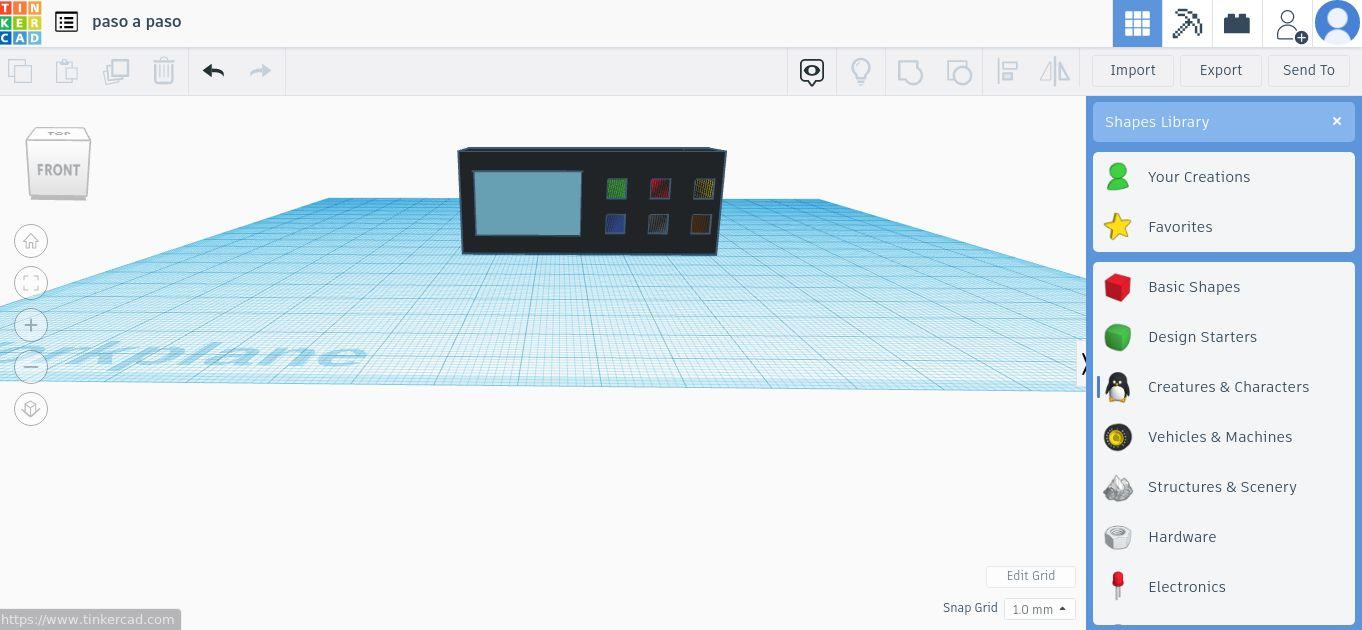Toggle orthographic/perspective view cube icon
1362x630 pixels.
pyautogui.click(x=31, y=409)
